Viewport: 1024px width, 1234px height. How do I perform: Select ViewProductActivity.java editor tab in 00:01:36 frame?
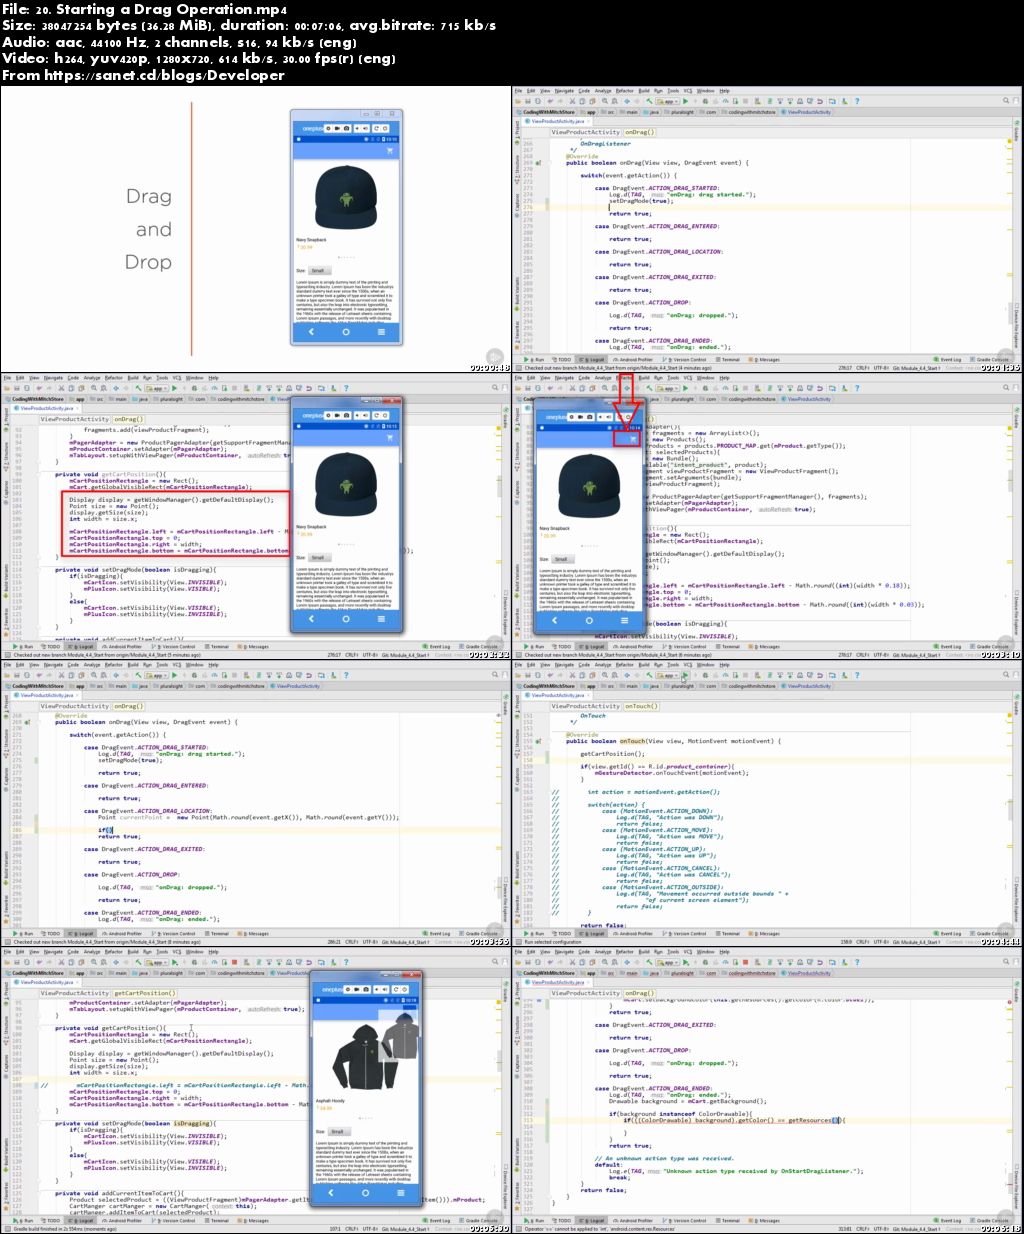pyautogui.click(x=555, y=121)
